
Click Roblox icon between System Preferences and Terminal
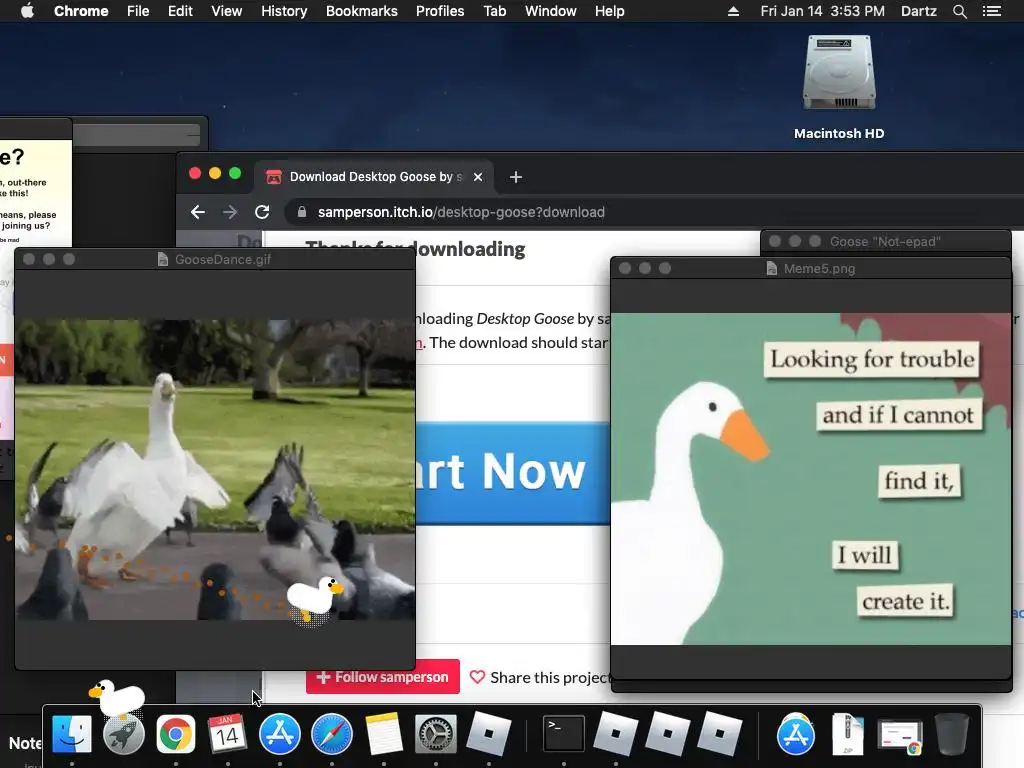click(488, 734)
